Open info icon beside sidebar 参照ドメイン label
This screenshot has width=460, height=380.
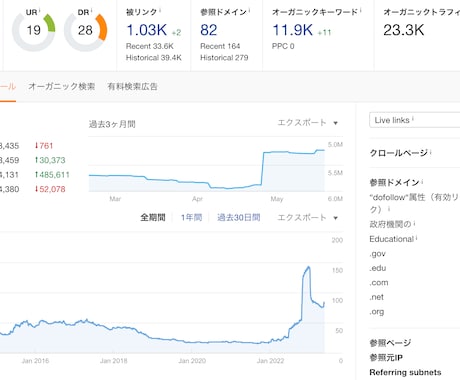point(422,181)
